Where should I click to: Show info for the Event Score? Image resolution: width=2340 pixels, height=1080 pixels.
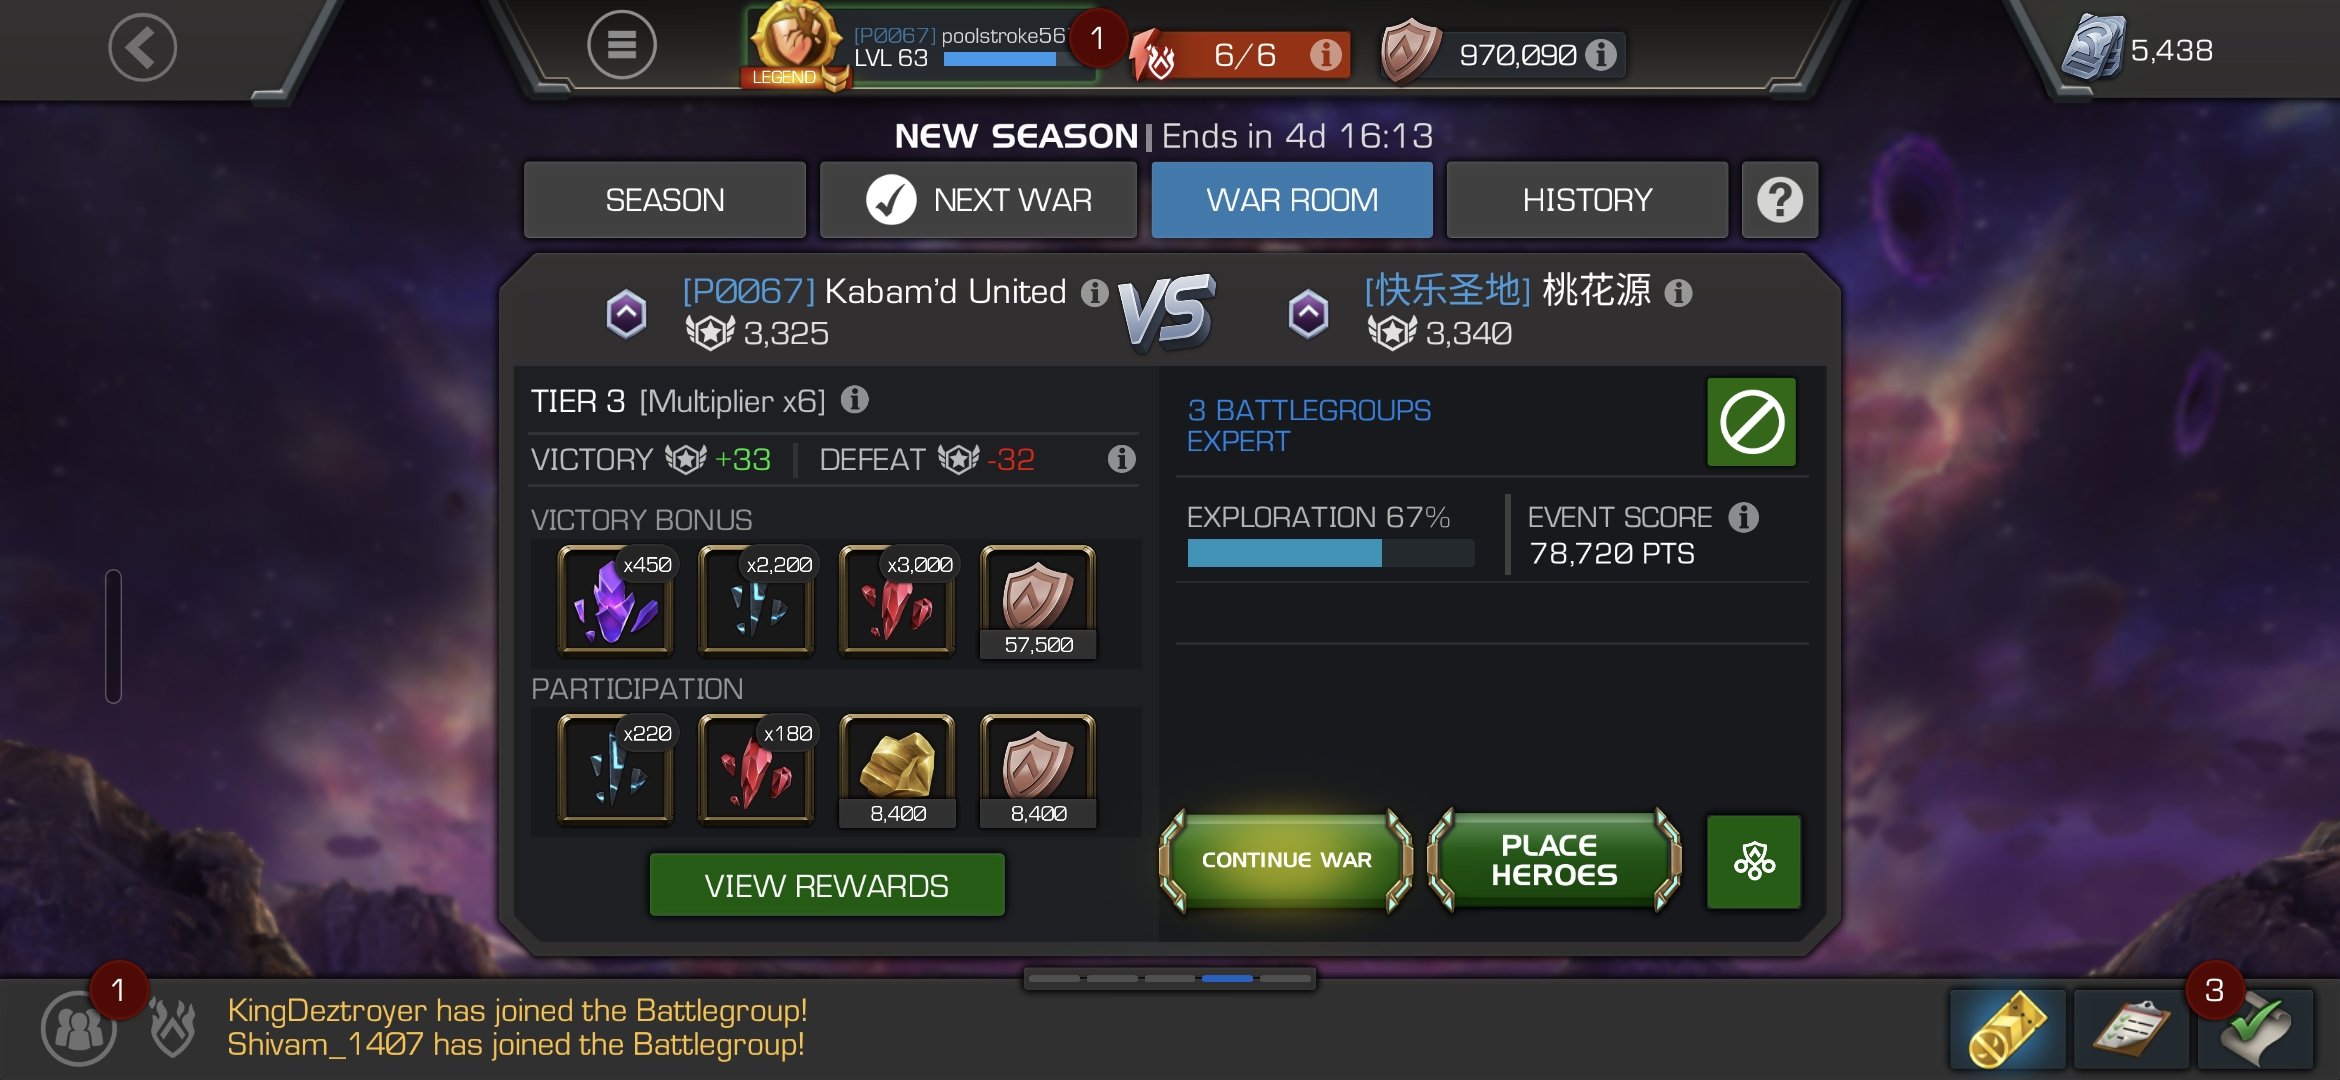coord(1743,517)
